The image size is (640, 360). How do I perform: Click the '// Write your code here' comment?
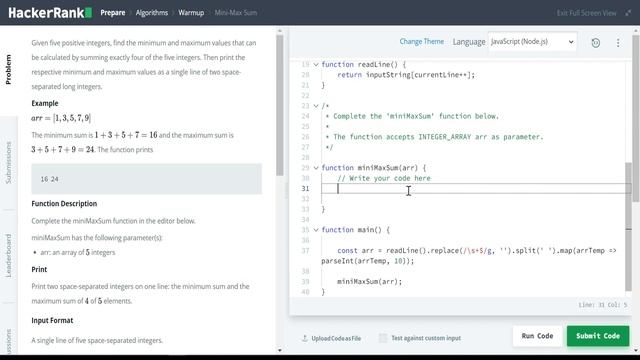384,178
